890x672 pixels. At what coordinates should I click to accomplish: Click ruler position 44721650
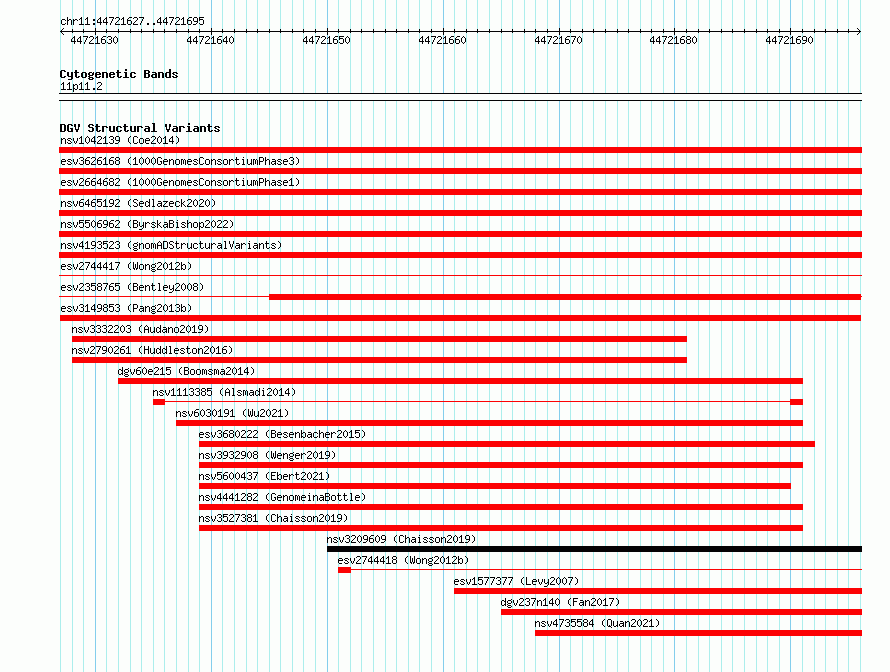point(326,40)
